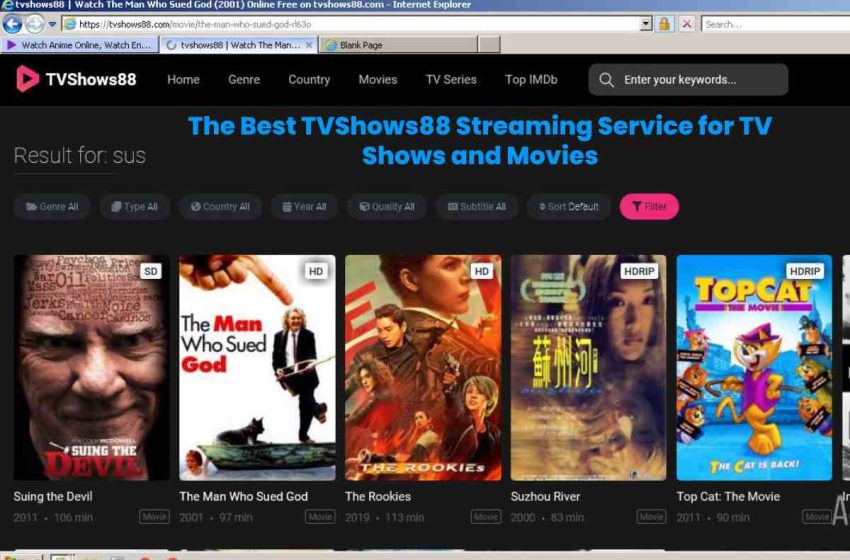Go to Home in the navigation
The width and height of the screenshot is (850, 560).
point(183,80)
